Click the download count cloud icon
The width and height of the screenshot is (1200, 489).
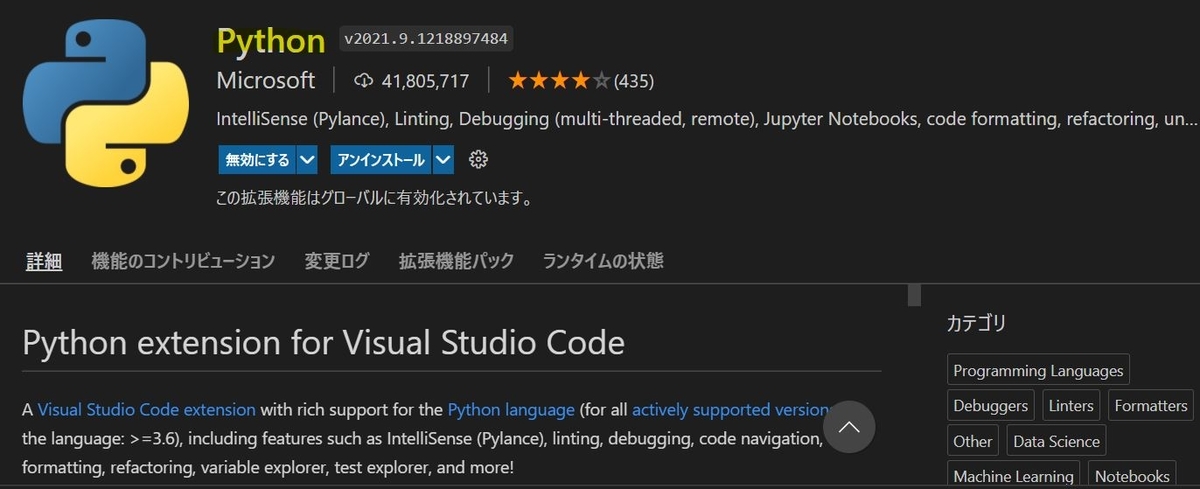364,80
